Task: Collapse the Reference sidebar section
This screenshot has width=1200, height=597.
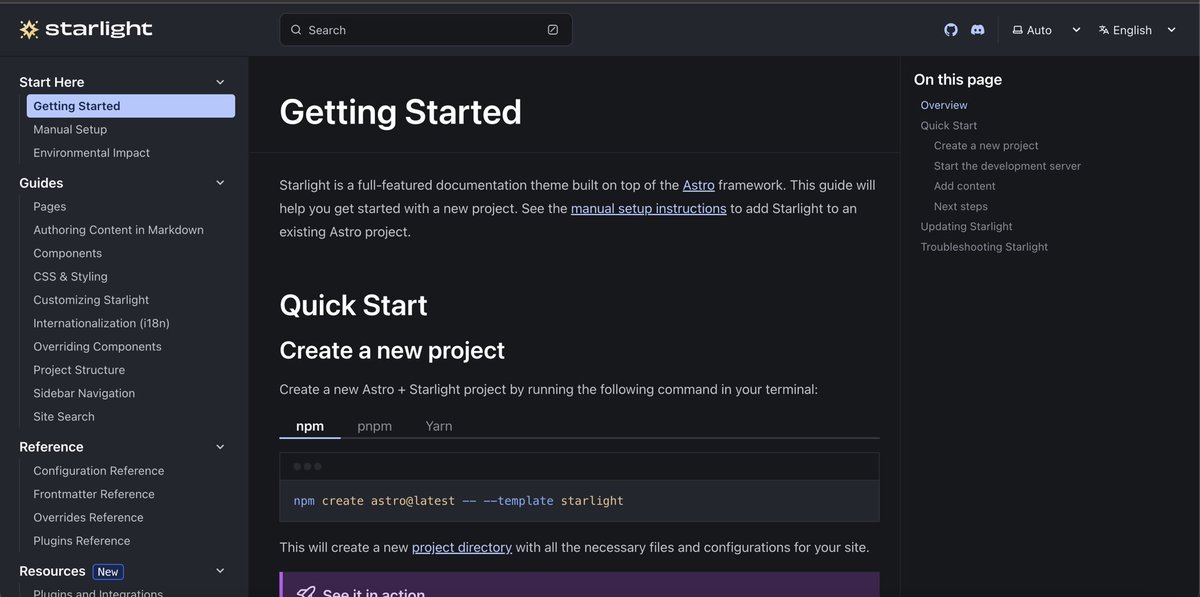Action: [221, 447]
